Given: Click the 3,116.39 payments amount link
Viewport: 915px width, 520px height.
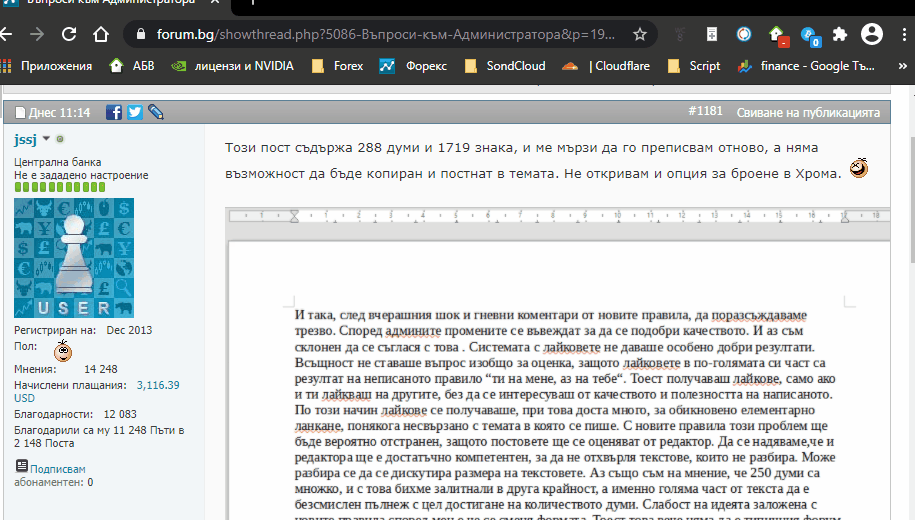Looking at the screenshot, I should coord(157,384).
